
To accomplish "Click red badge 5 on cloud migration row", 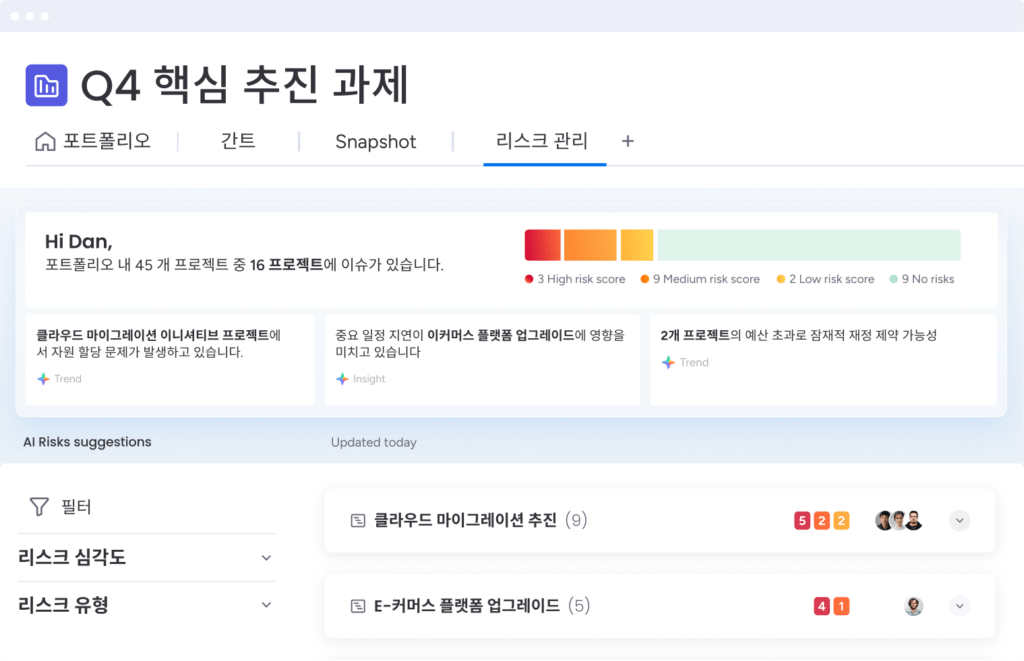I will pyautogui.click(x=801, y=520).
